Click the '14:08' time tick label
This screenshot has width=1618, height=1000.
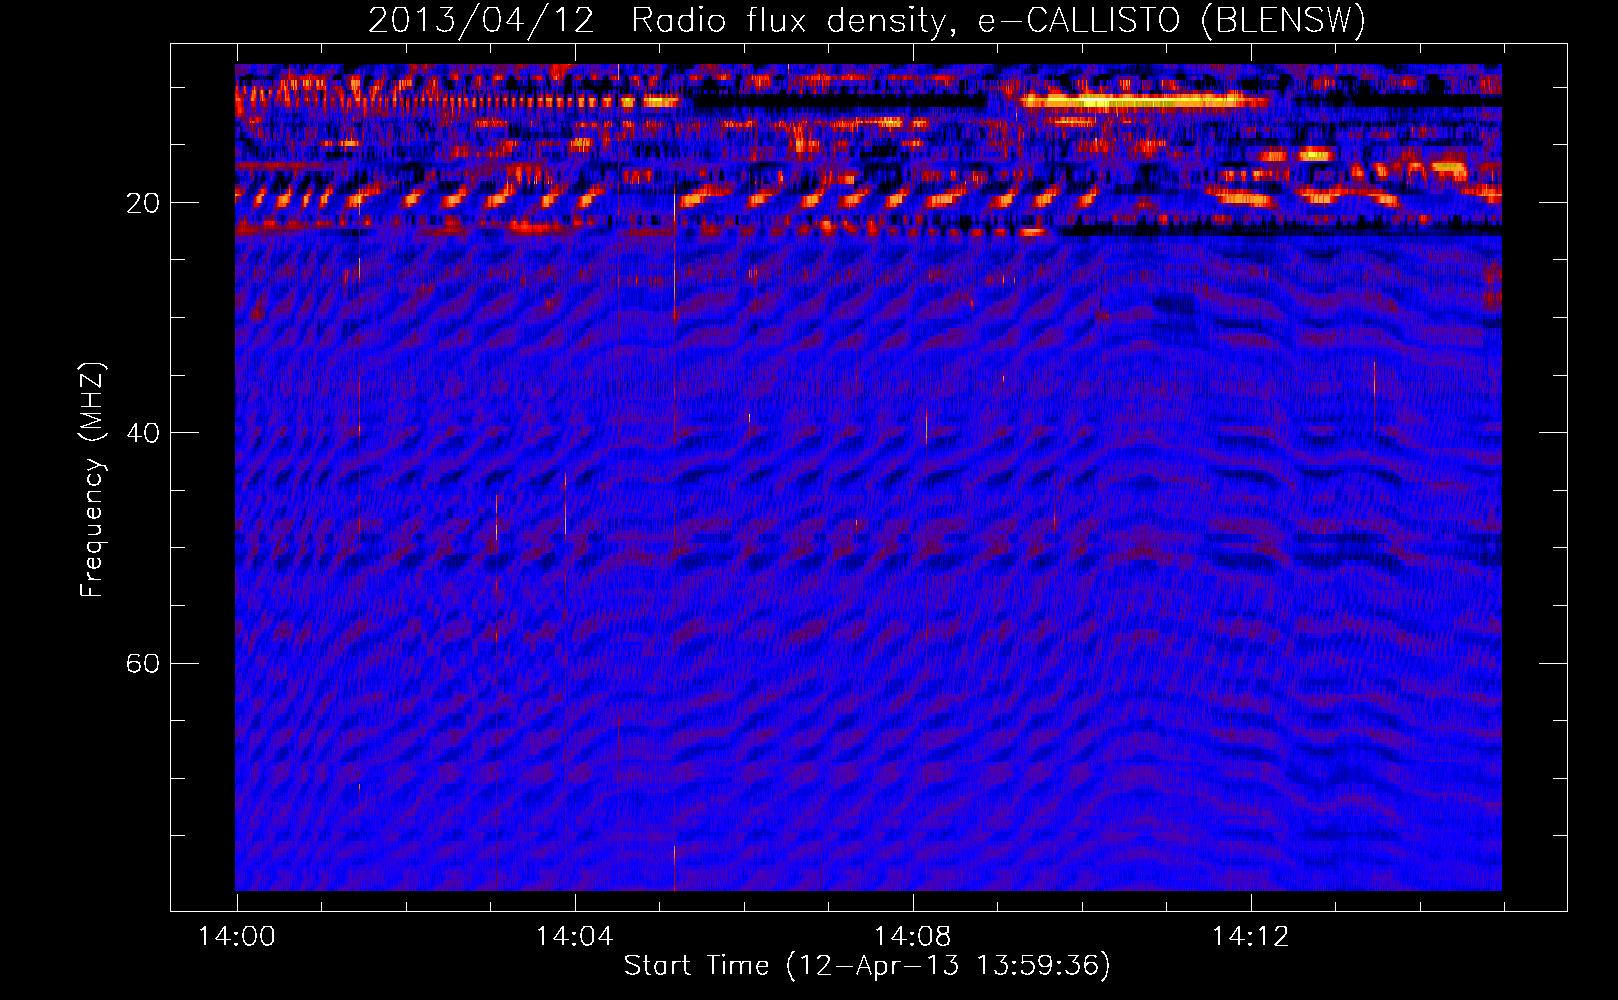coord(912,936)
